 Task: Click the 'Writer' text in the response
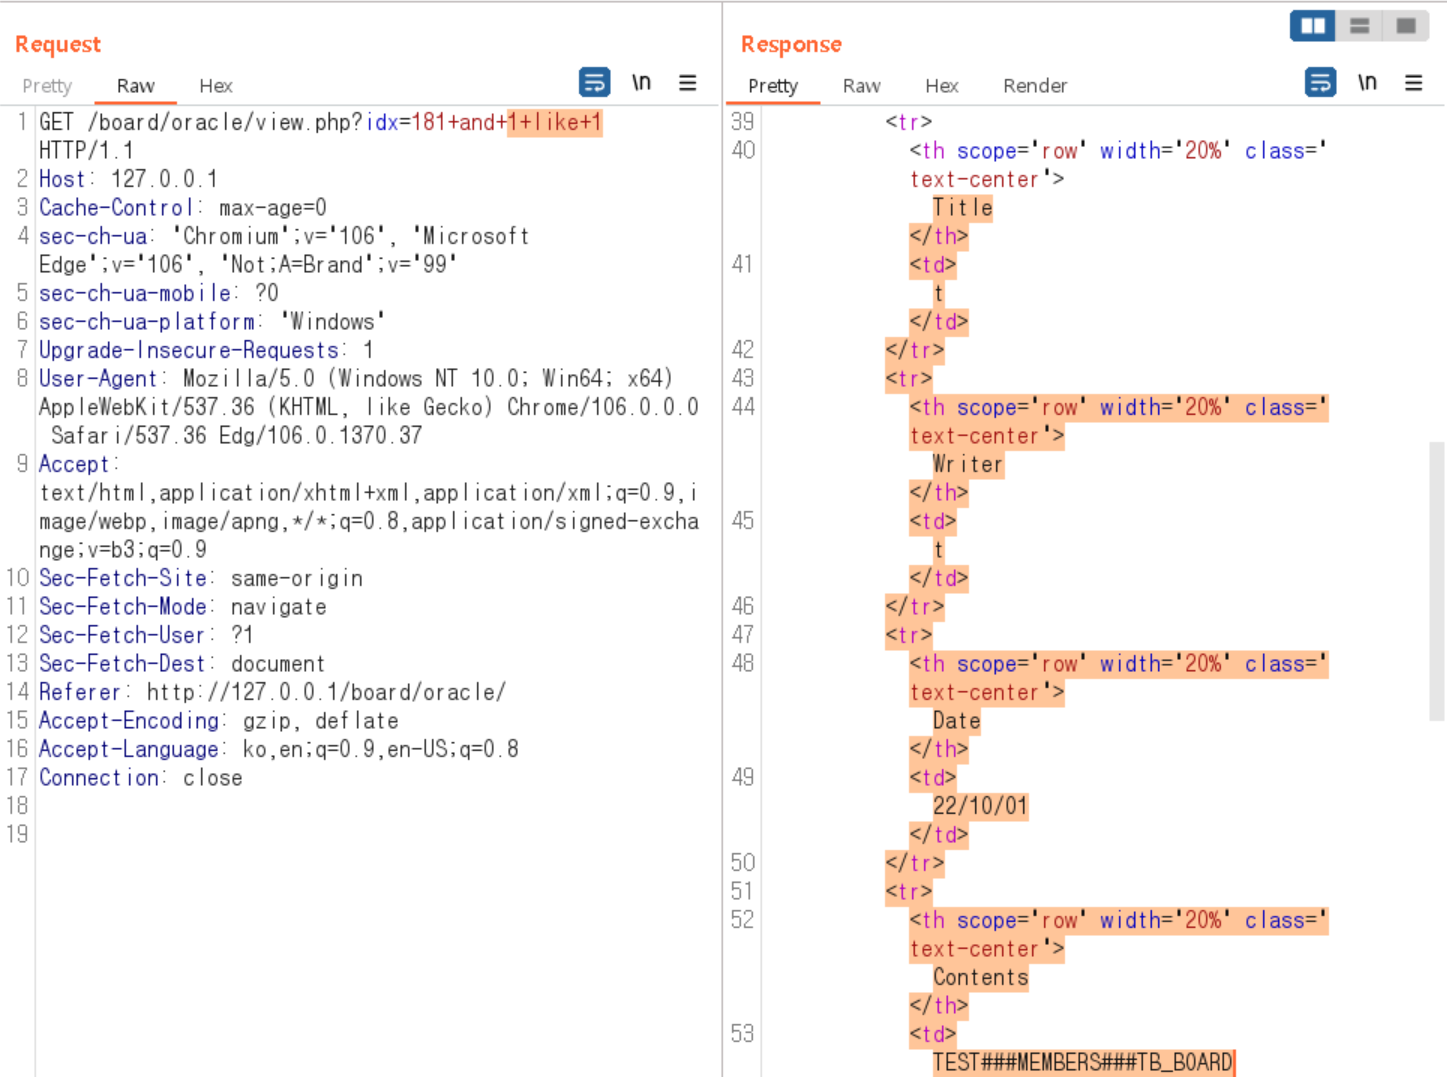point(968,465)
